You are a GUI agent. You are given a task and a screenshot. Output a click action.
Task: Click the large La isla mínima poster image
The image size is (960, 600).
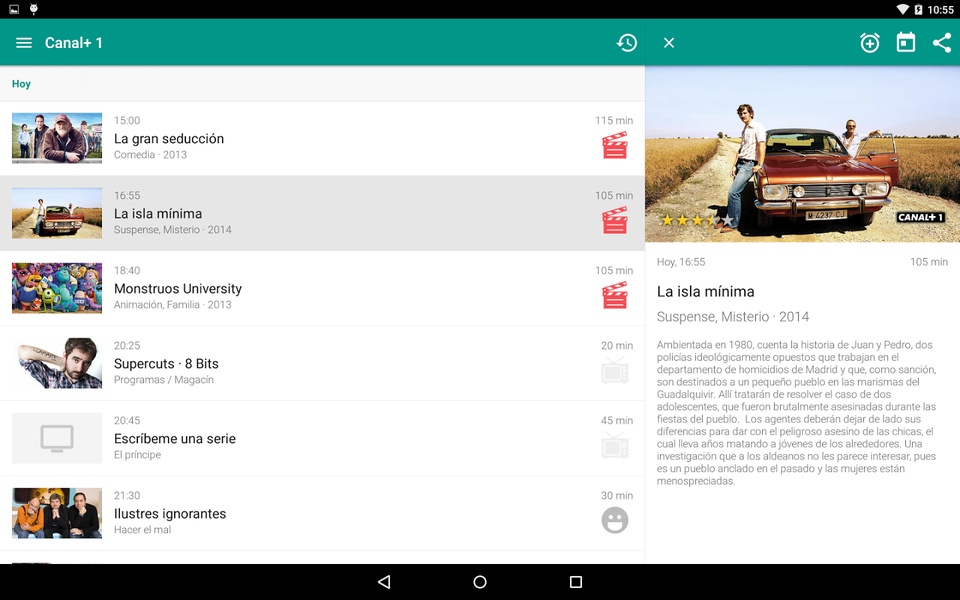pyautogui.click(x=803, y=154)
